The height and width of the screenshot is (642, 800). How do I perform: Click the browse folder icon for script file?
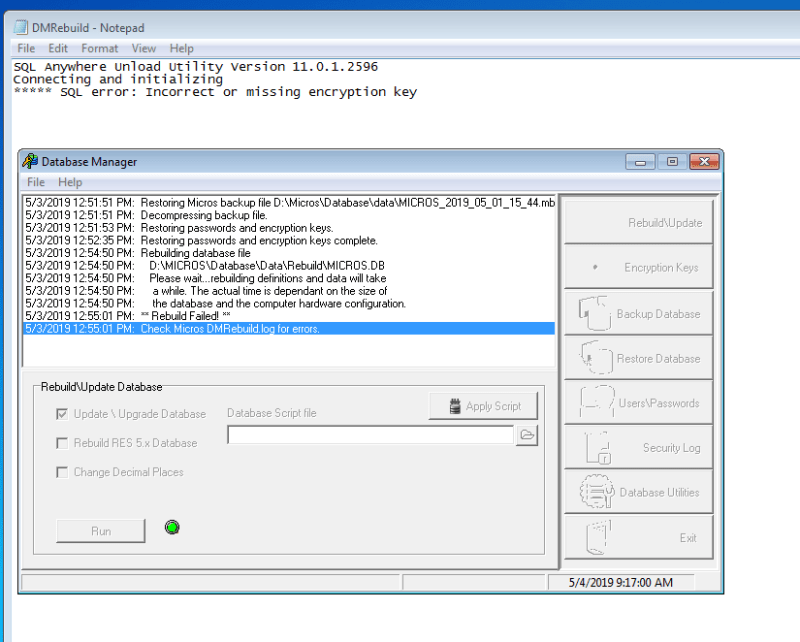527,435
